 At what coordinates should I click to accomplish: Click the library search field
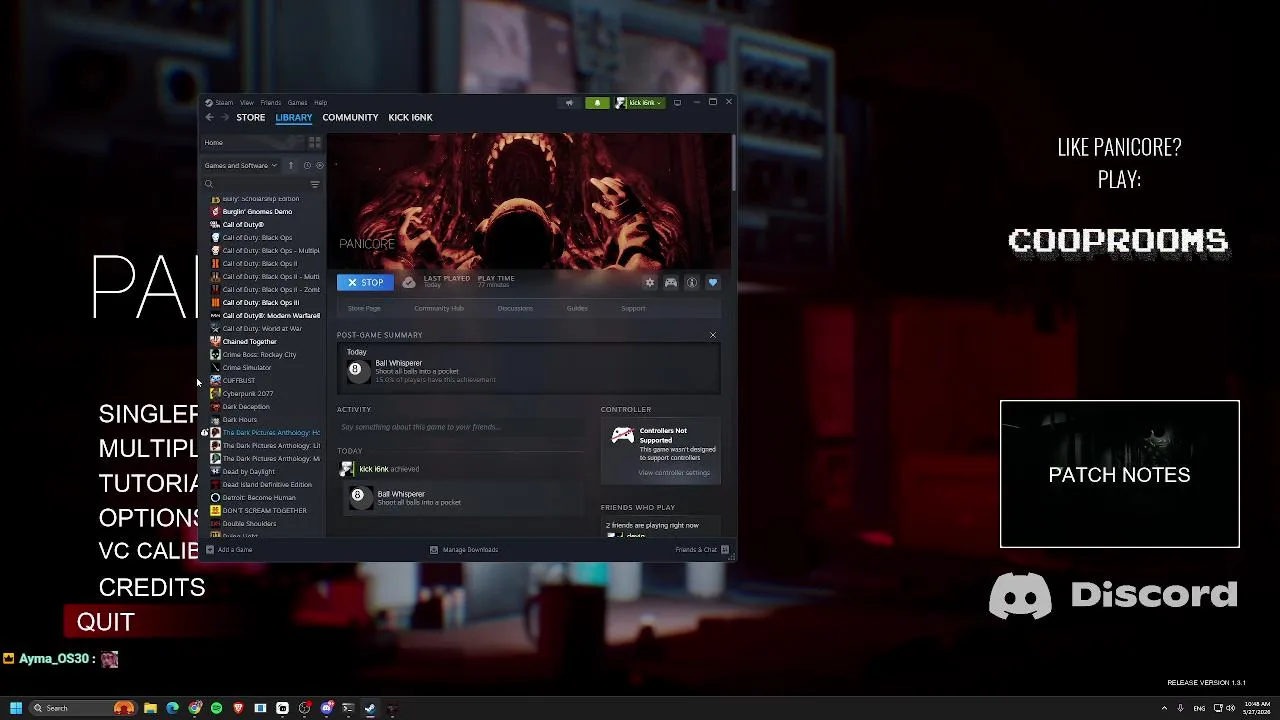pyautogui.click(x=255, y=184)
